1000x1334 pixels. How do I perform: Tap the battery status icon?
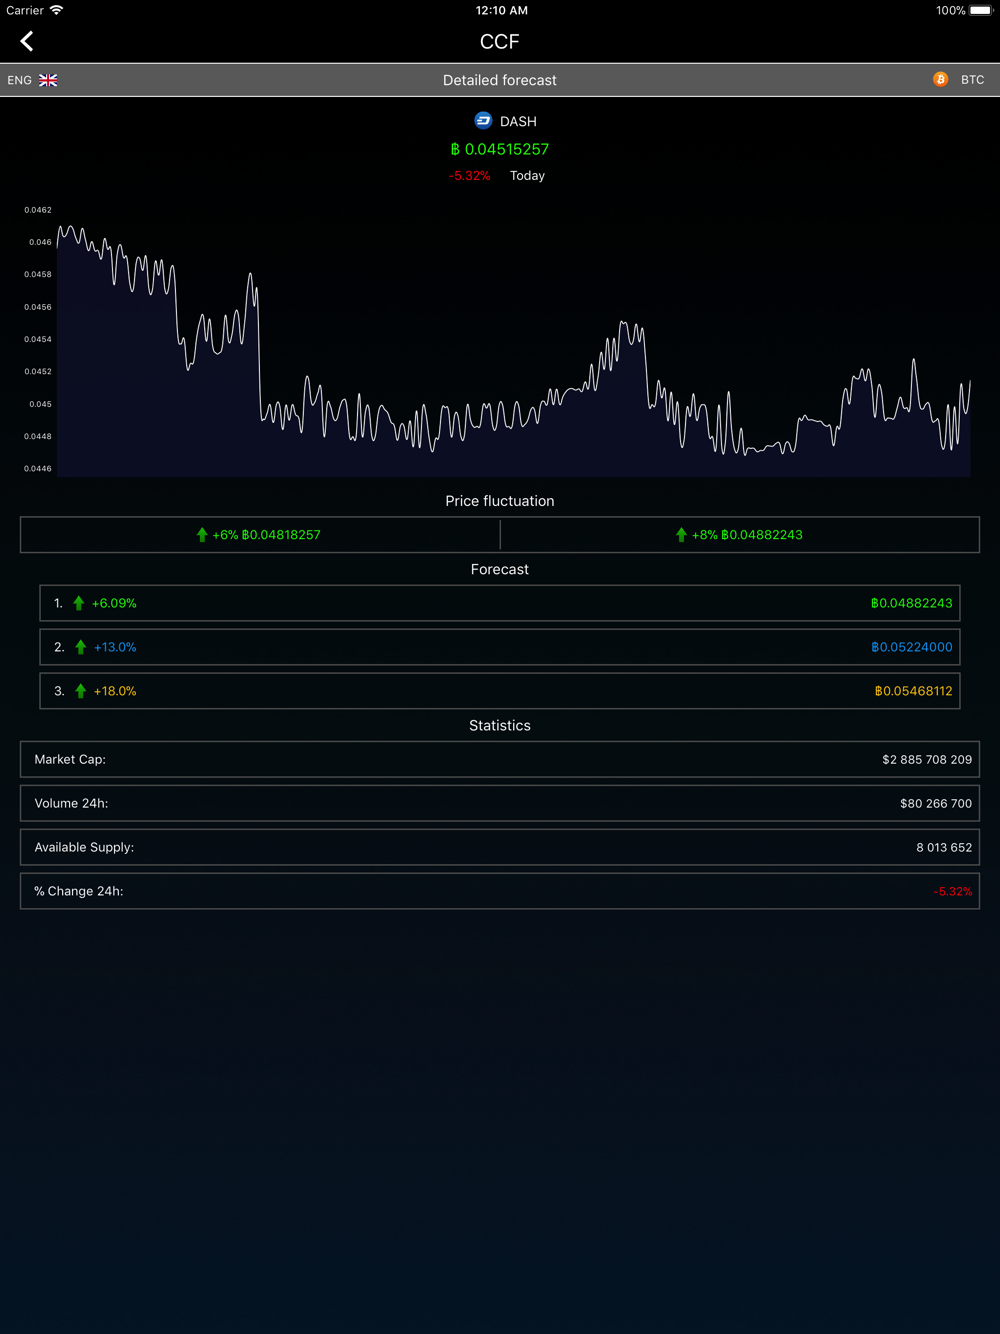pos(981,10)
